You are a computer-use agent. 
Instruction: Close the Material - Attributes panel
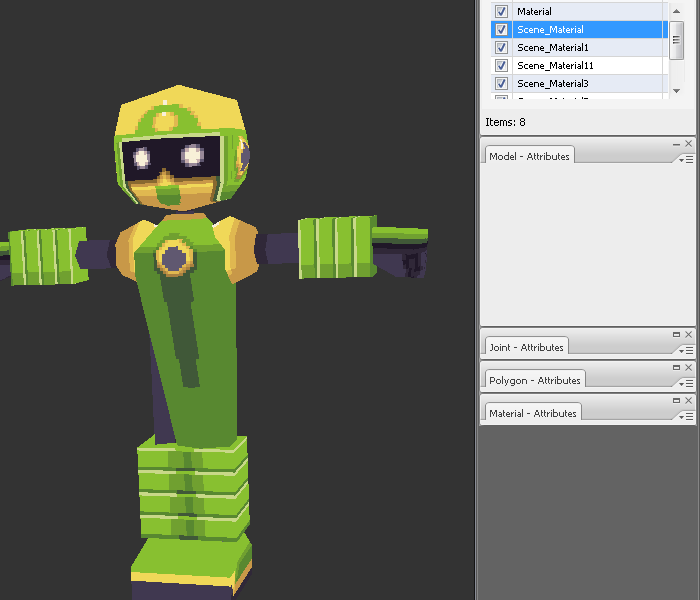point(688,400)
